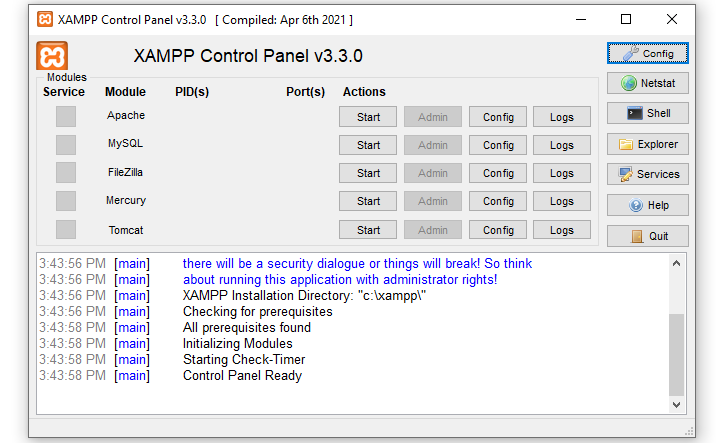Click the MySQL Admin button
This screenshot has height=443, width=716.
coord(433,145)
